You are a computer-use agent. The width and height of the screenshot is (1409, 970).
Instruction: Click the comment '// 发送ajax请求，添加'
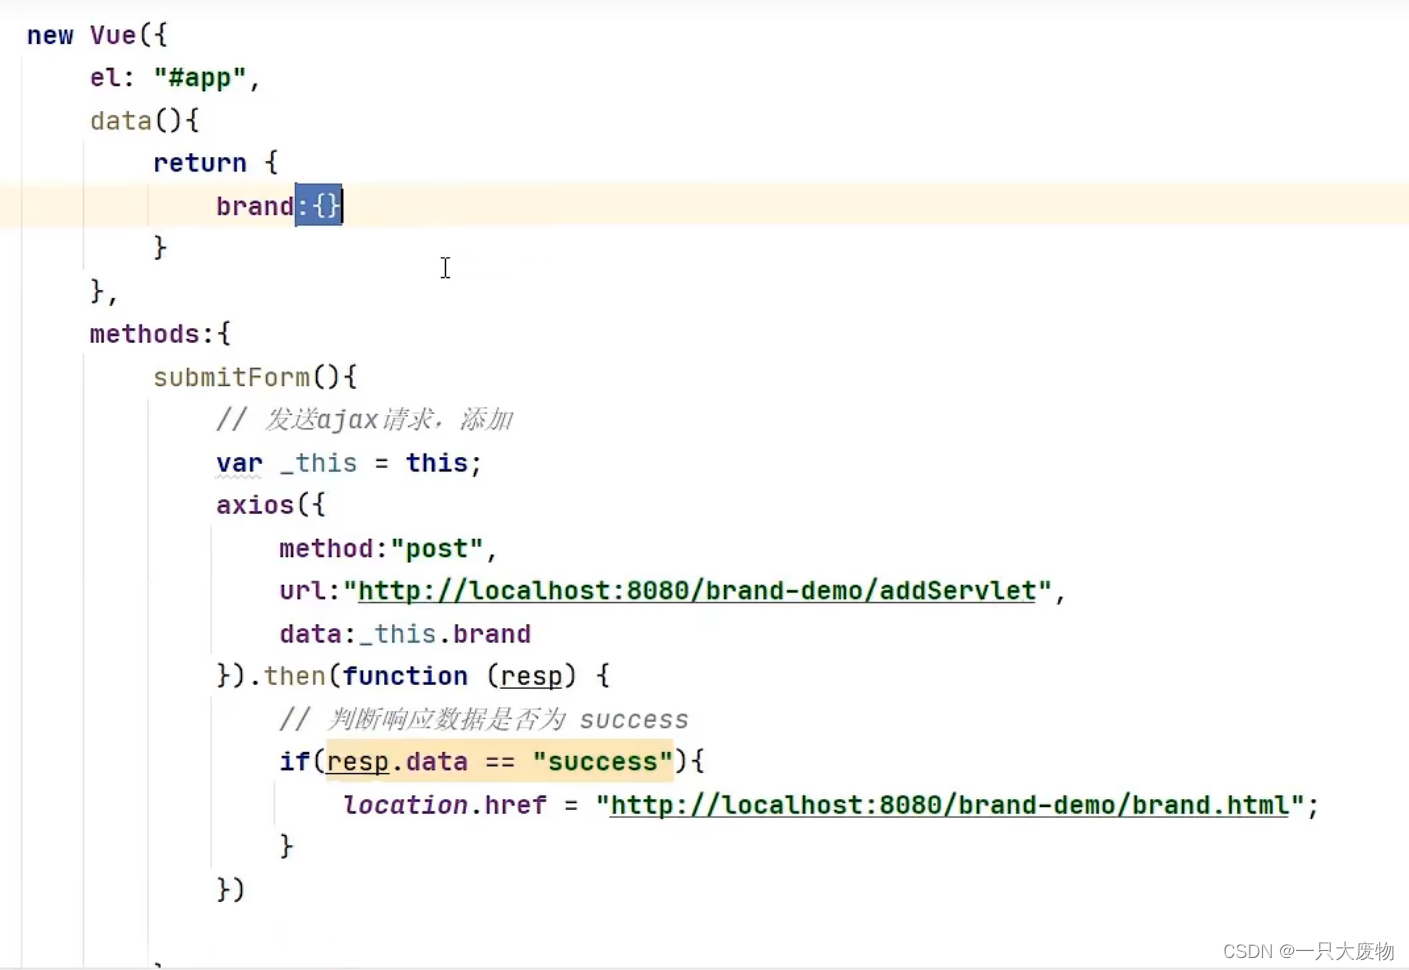click(x=364, y=419)
